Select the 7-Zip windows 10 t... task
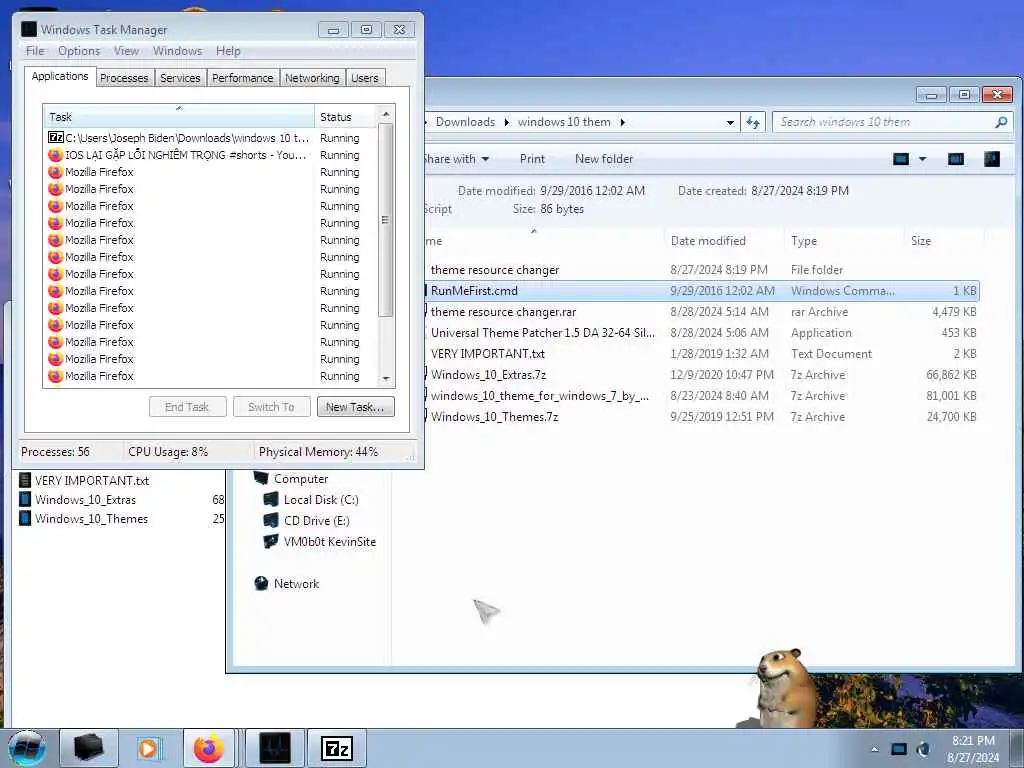1024x768 pixels. 210,138
